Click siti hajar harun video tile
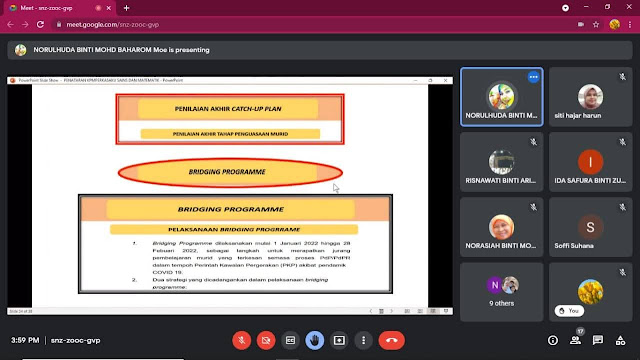Image resolution: width=640 pixels, height=360 pixels. pyautogui.click(x=590, y=97)
